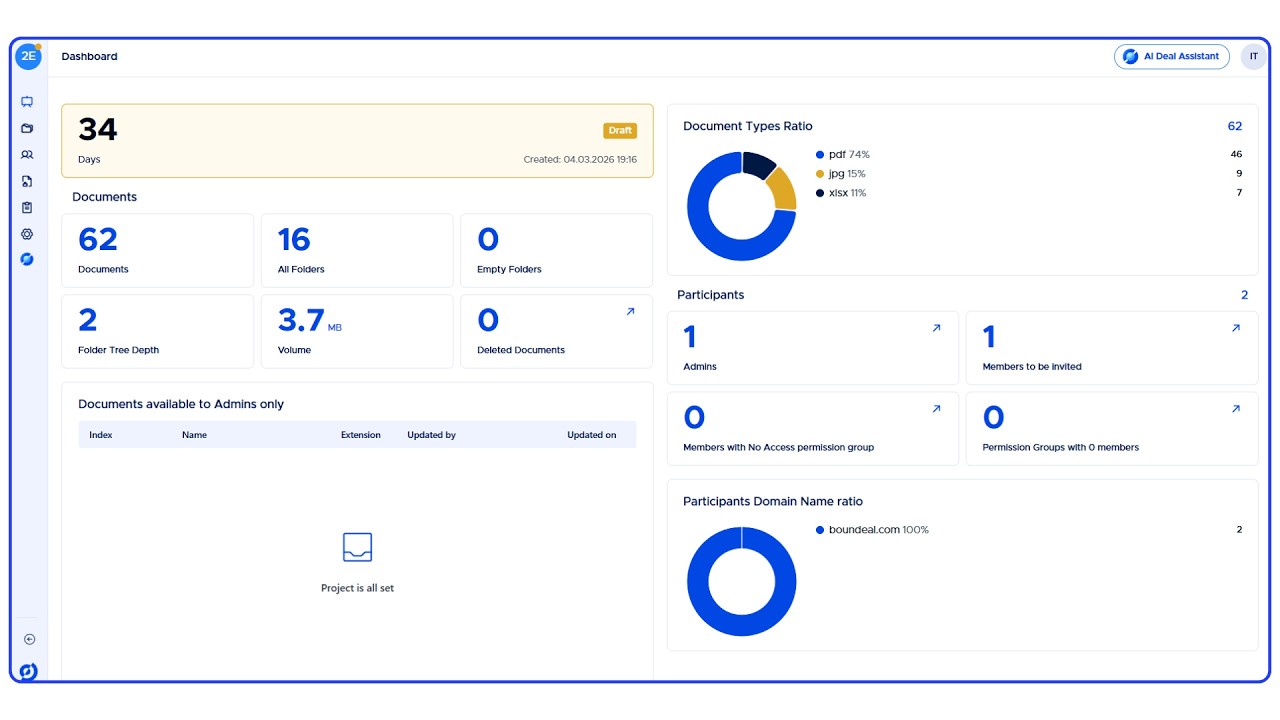The image size is (1280, 720).
Task: Sort by the Index column header
Action: (x=100, y=435)
